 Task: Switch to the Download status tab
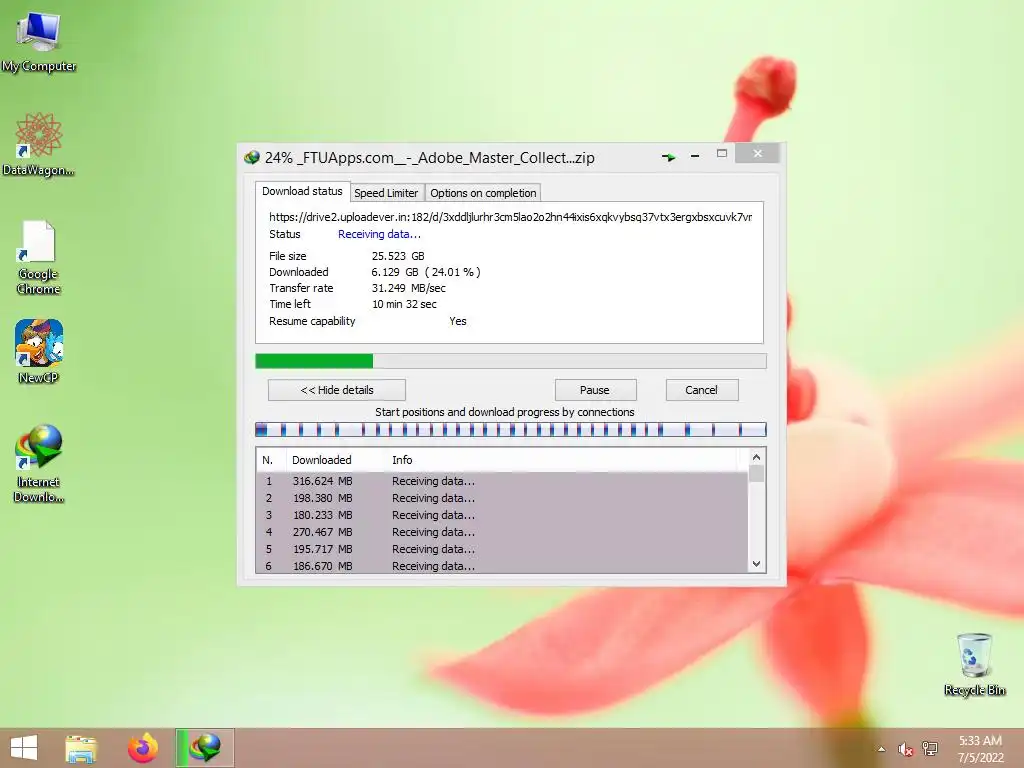pyautogui.click(x=302, y=191)
